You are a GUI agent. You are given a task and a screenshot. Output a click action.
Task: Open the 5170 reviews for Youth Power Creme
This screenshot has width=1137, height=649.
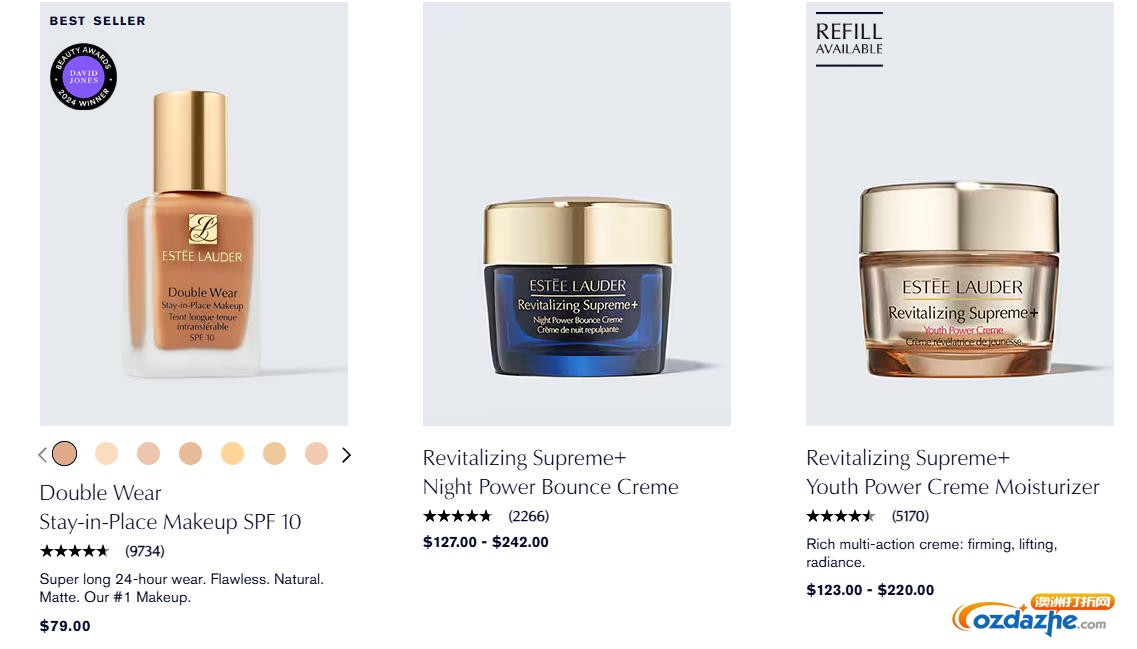click(910, 516)
